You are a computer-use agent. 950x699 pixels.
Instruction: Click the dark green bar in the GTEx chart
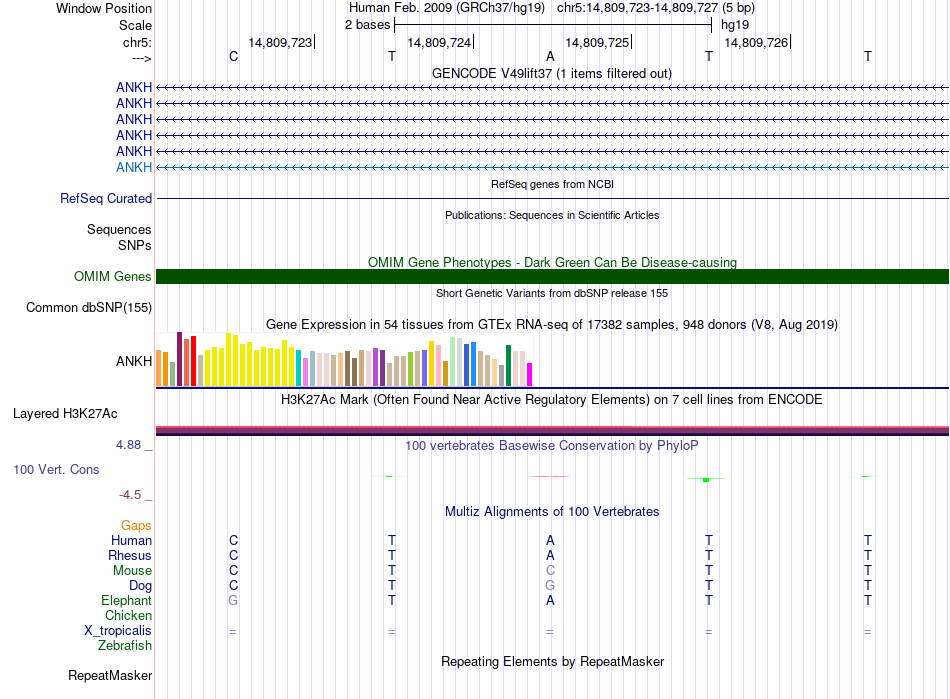pyautogui.click(x=508, y=366)
